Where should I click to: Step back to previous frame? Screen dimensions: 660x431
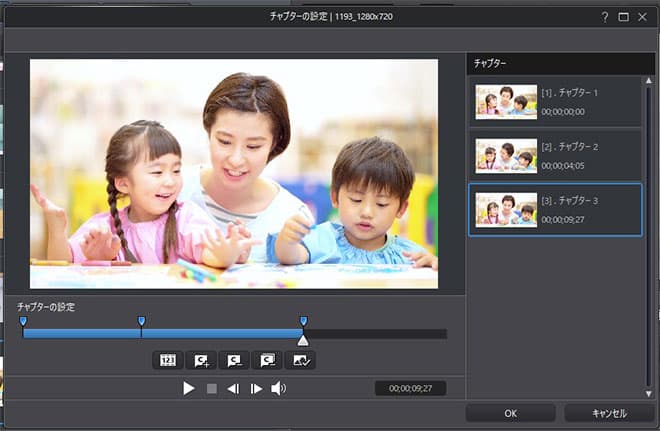coord(233,389)
